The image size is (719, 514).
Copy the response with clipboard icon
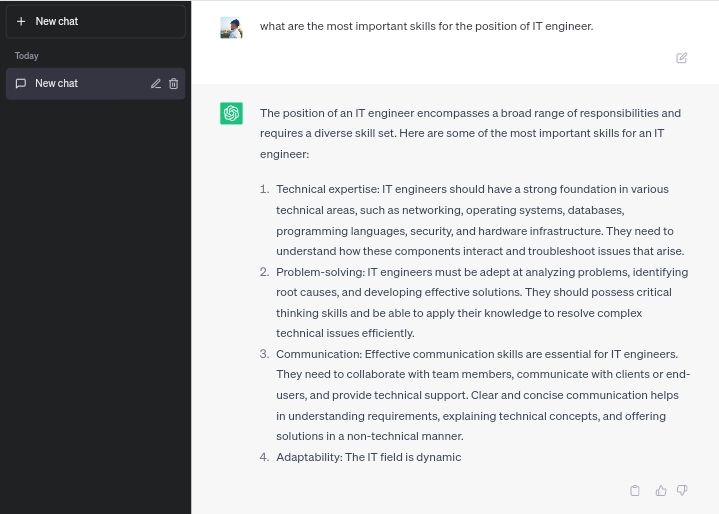tap(635, 490)
